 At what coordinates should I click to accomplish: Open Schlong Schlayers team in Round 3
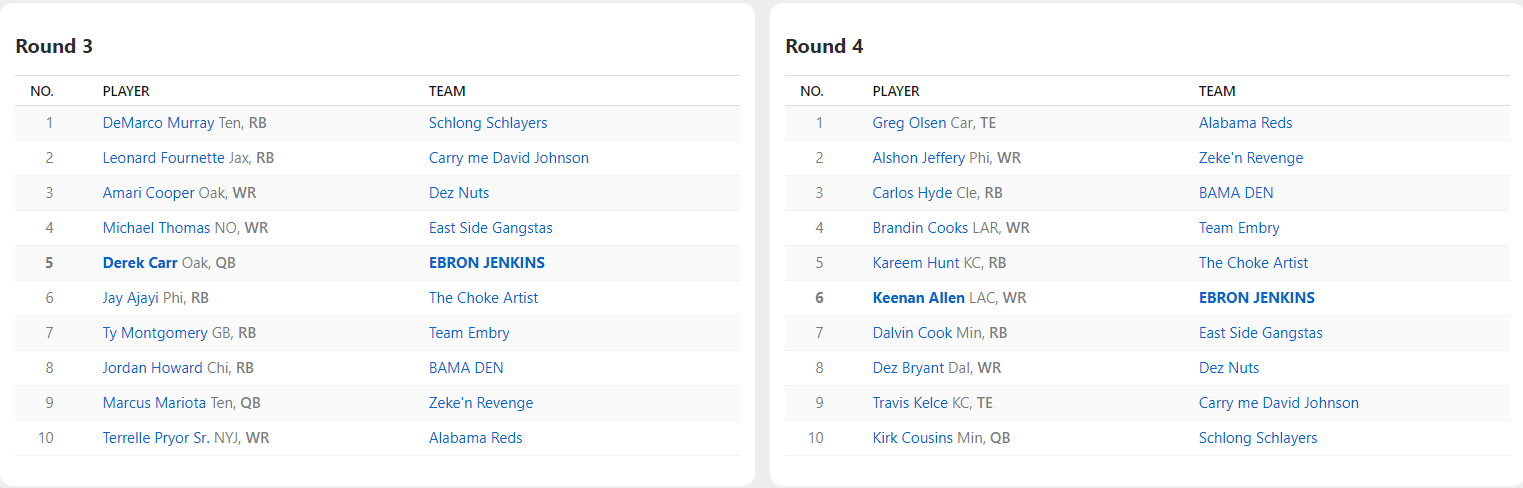coord(488,123)
